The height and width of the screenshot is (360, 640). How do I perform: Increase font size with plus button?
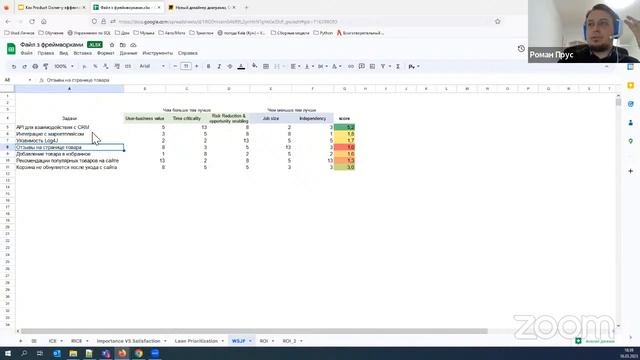197,66
